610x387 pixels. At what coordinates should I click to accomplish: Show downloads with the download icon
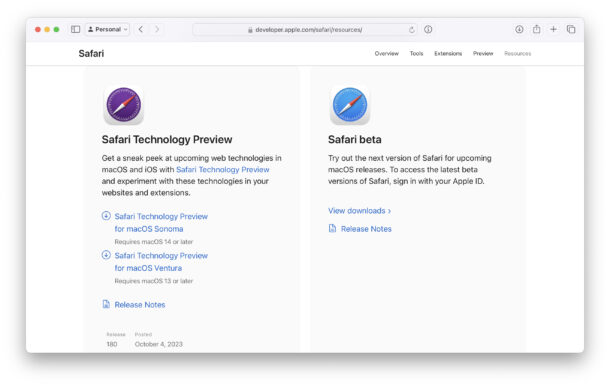coord(519,29)
